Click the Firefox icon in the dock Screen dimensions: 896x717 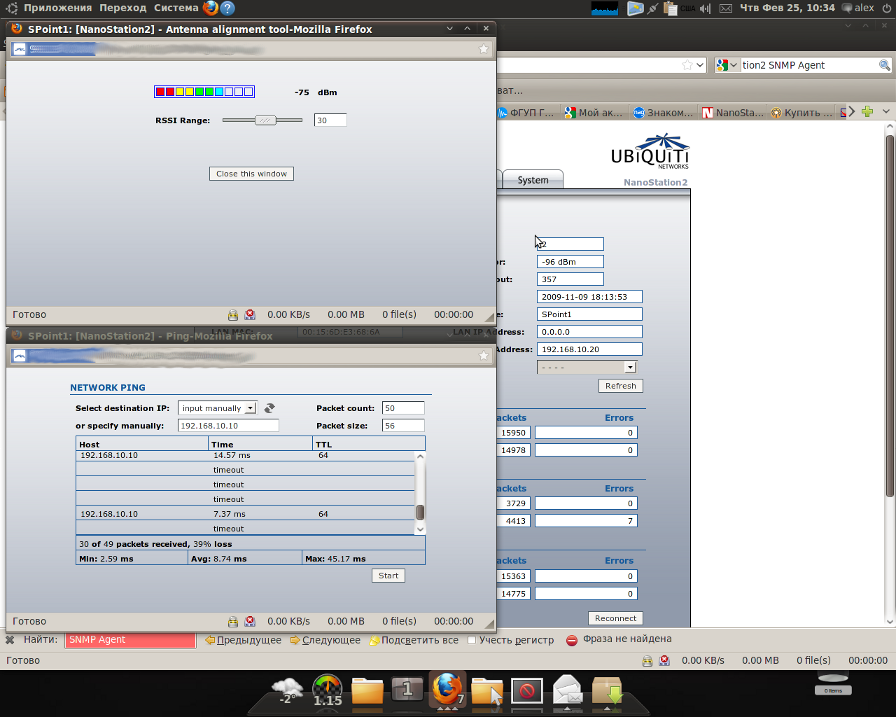447,690
